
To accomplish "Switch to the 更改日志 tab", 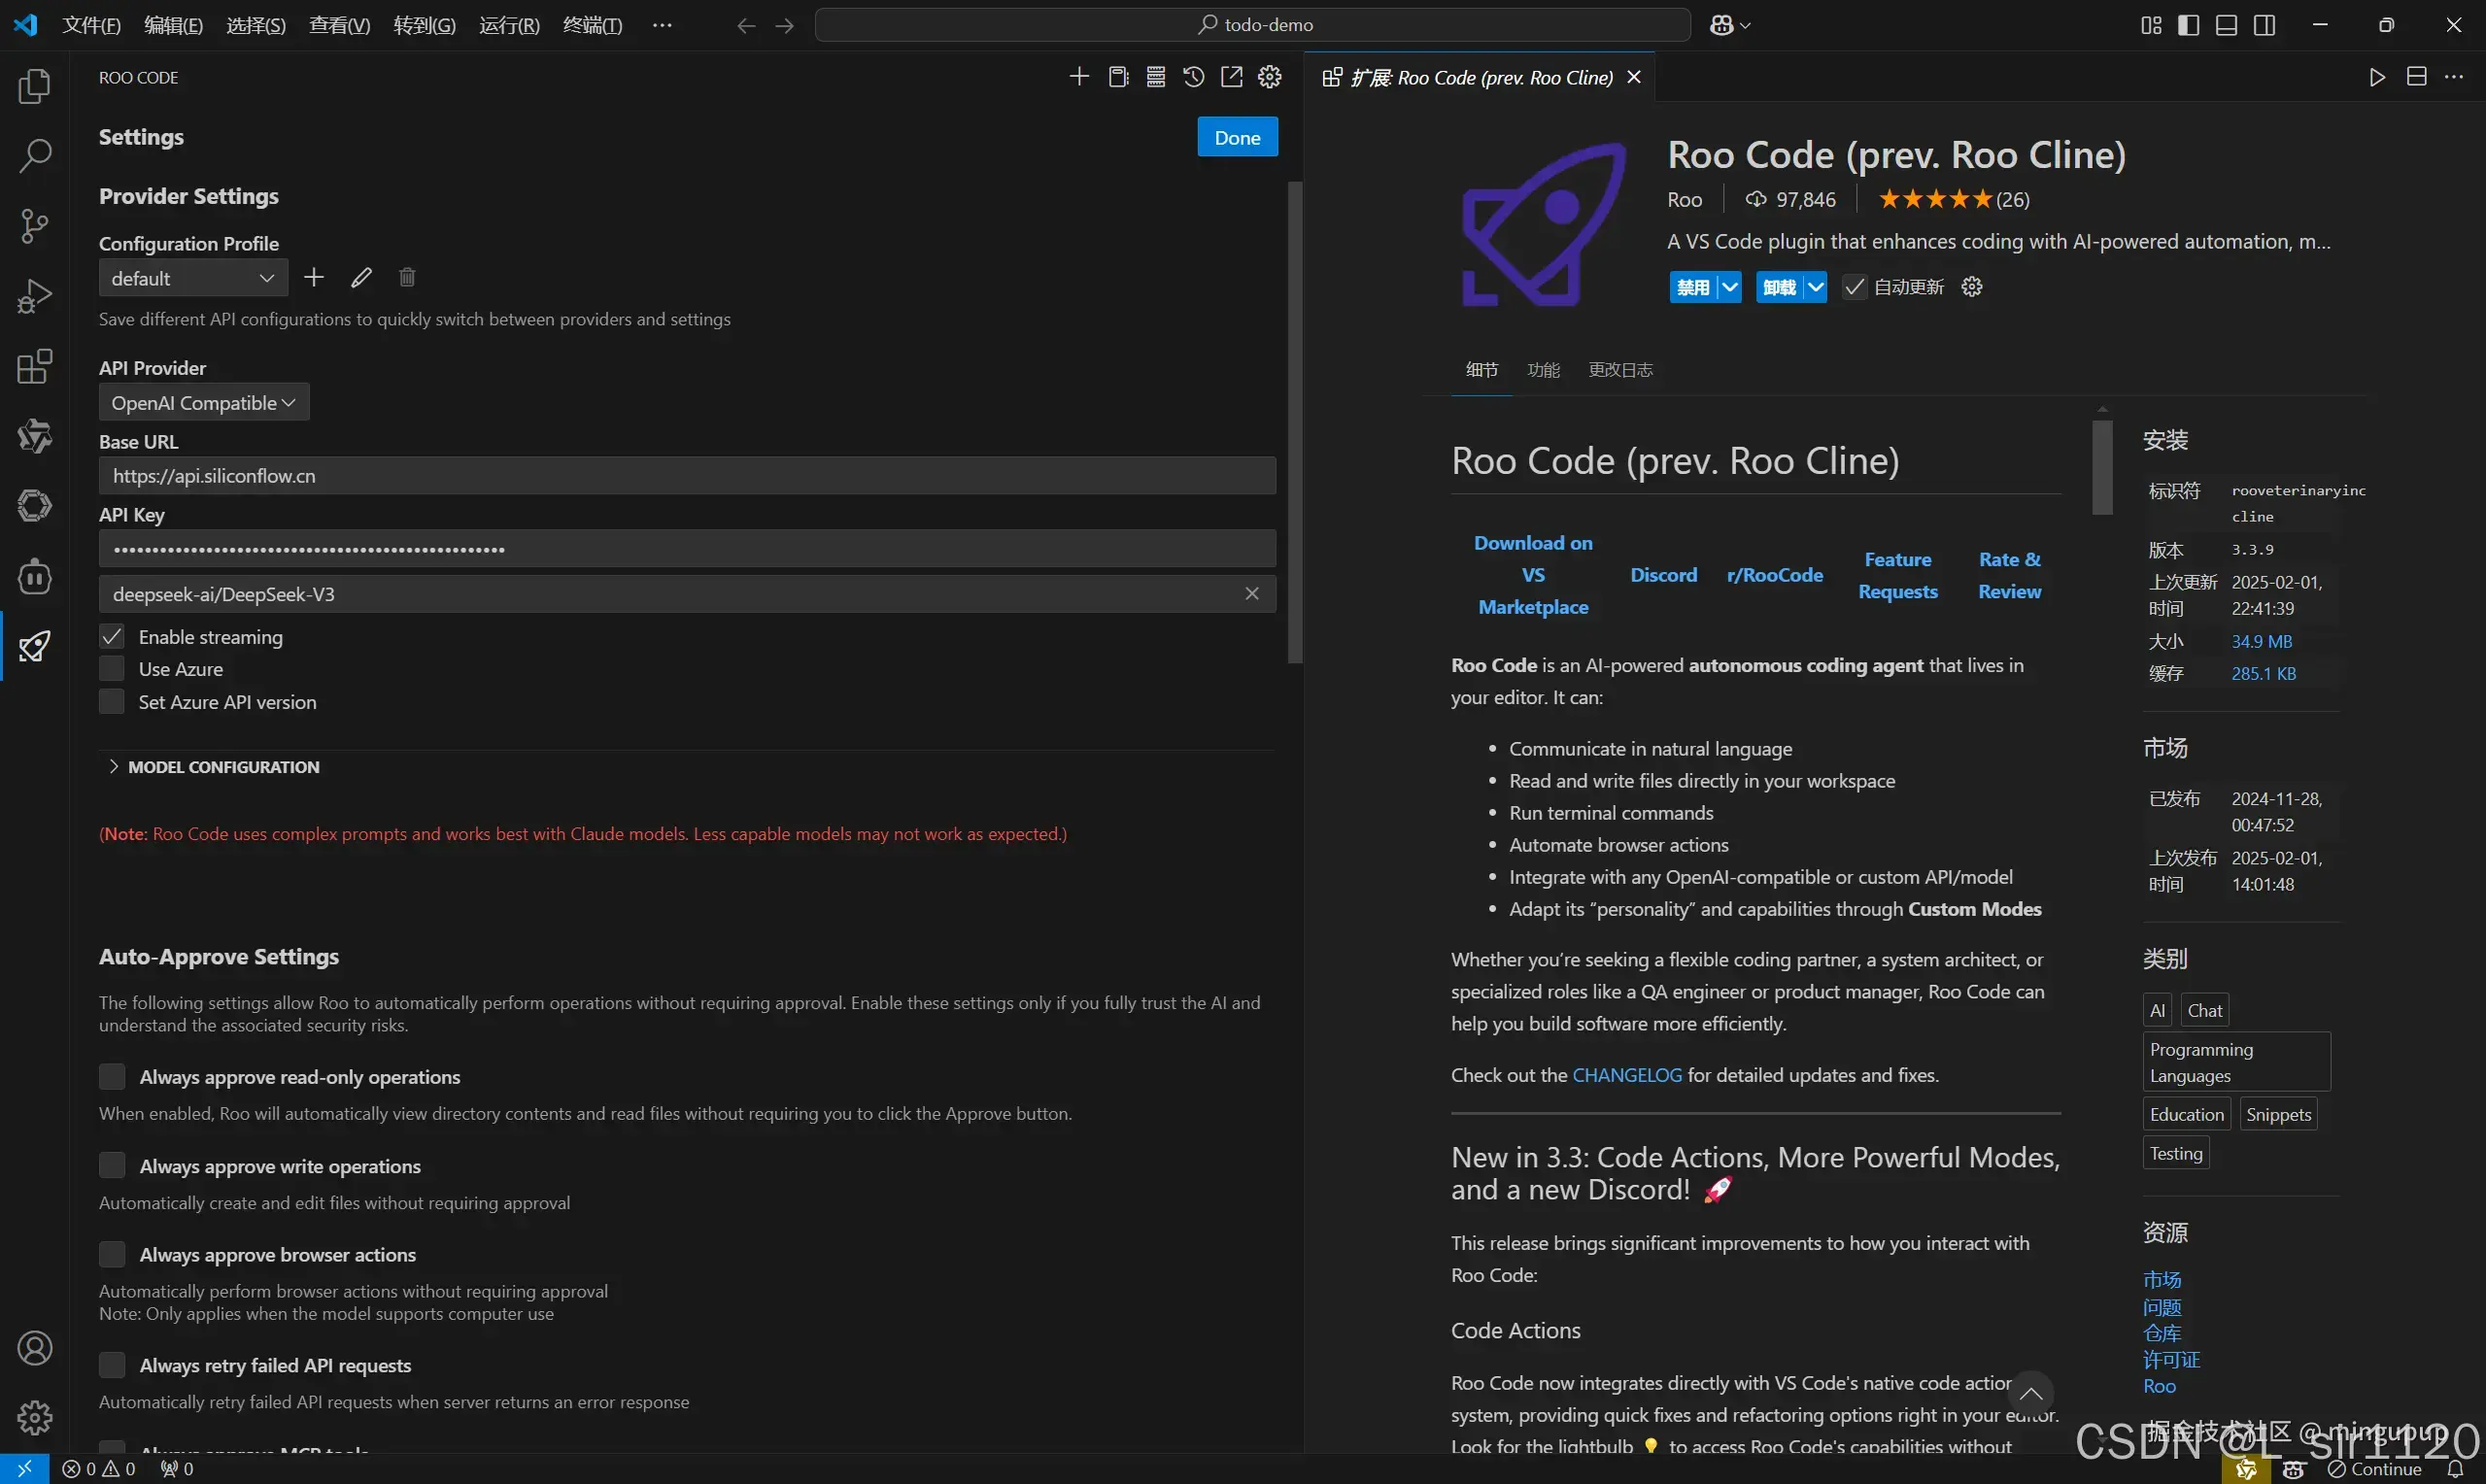I will tap(1620, 370).
